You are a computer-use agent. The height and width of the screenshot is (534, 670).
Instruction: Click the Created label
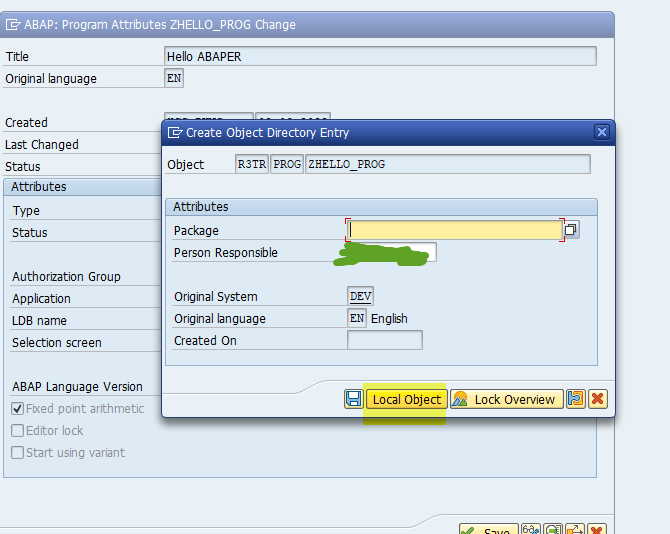(26, 123)
